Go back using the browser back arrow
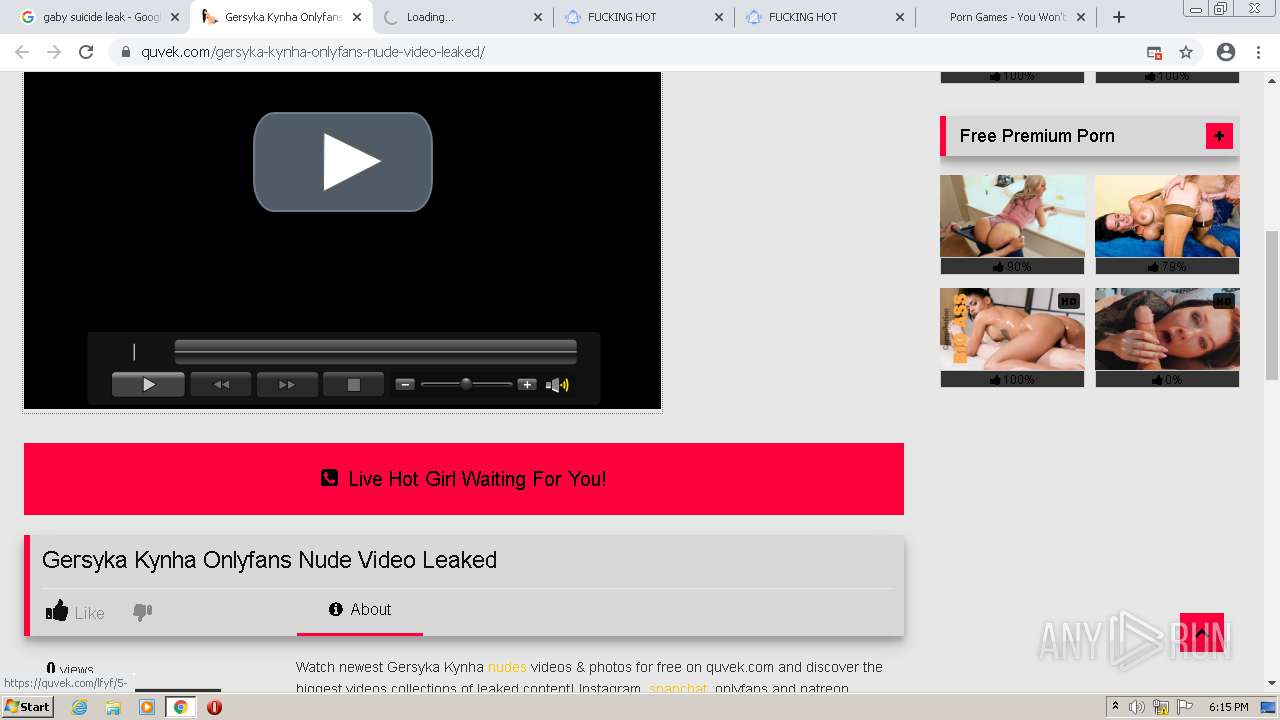The image size is (1280, 720). coord(22,52)
